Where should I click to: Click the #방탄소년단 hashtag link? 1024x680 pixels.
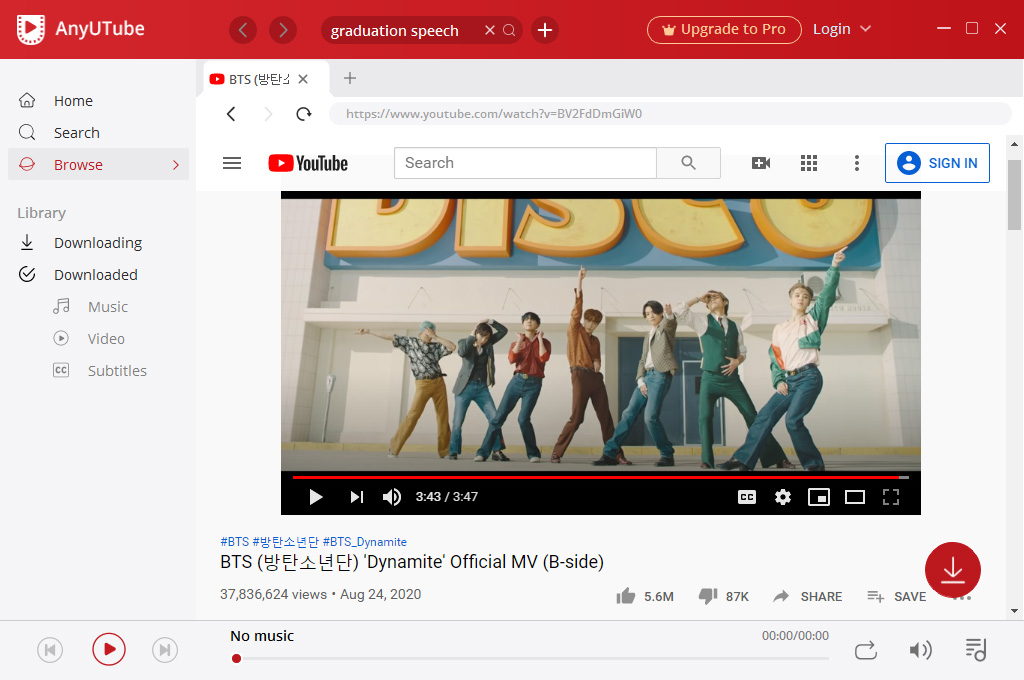(x=285, y=542)
